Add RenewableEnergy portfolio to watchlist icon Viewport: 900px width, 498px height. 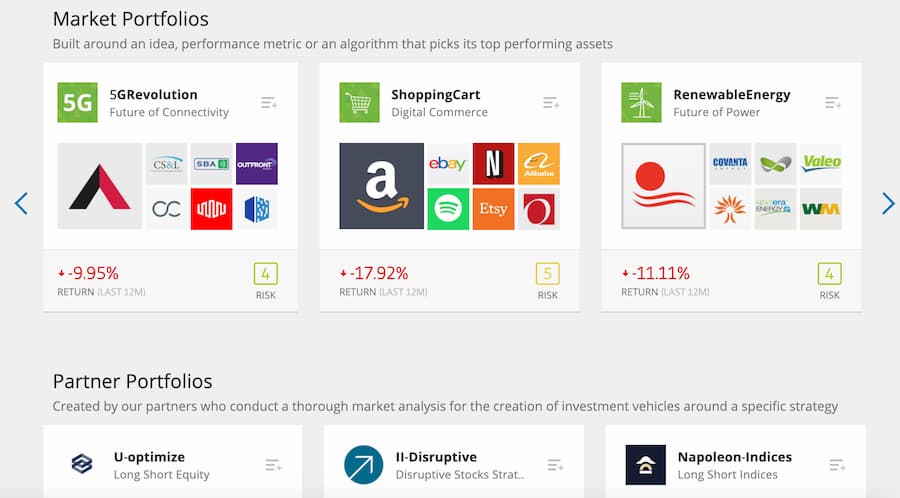point(833,103)
